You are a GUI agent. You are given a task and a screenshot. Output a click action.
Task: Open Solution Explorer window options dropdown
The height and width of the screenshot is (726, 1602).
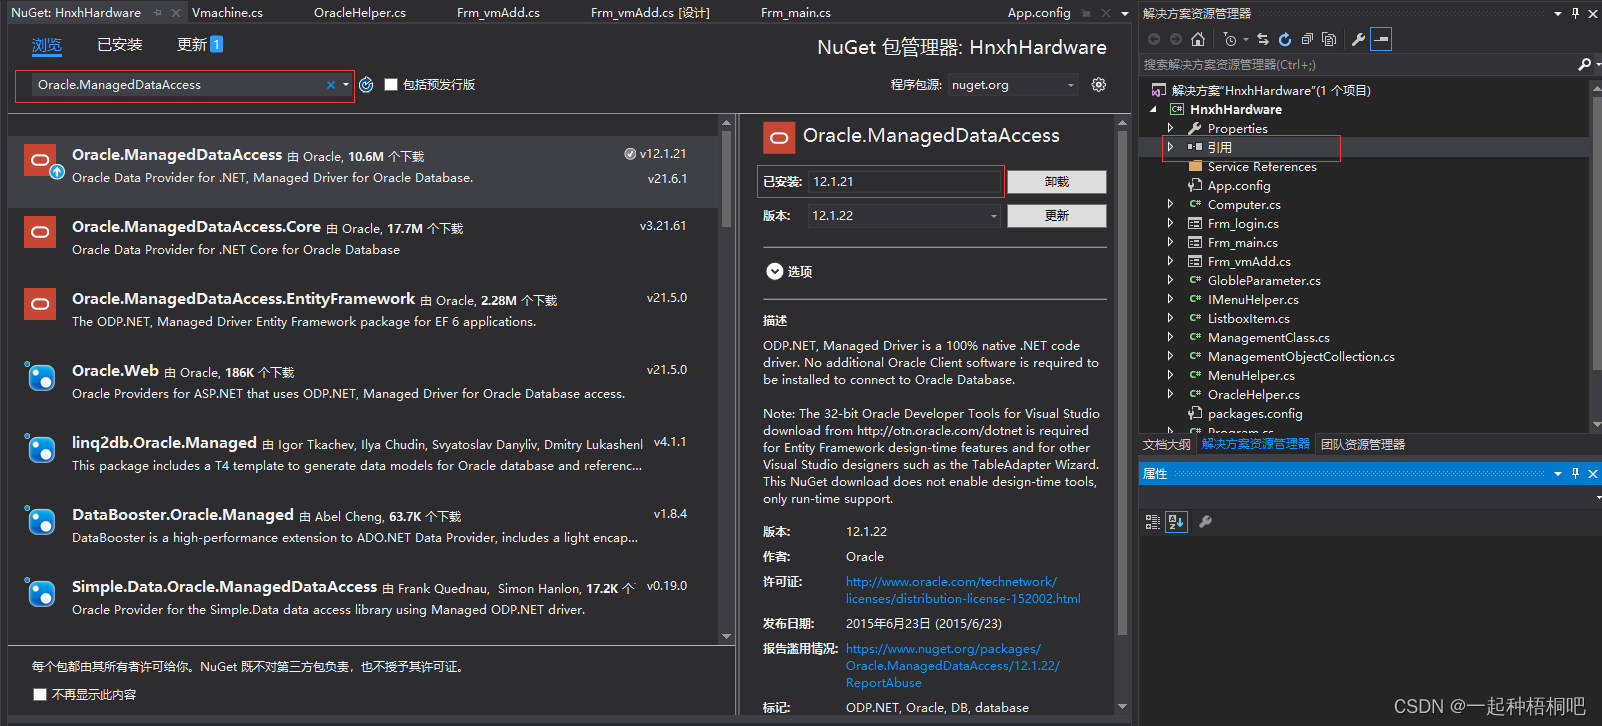click(x=1558, y=13)
